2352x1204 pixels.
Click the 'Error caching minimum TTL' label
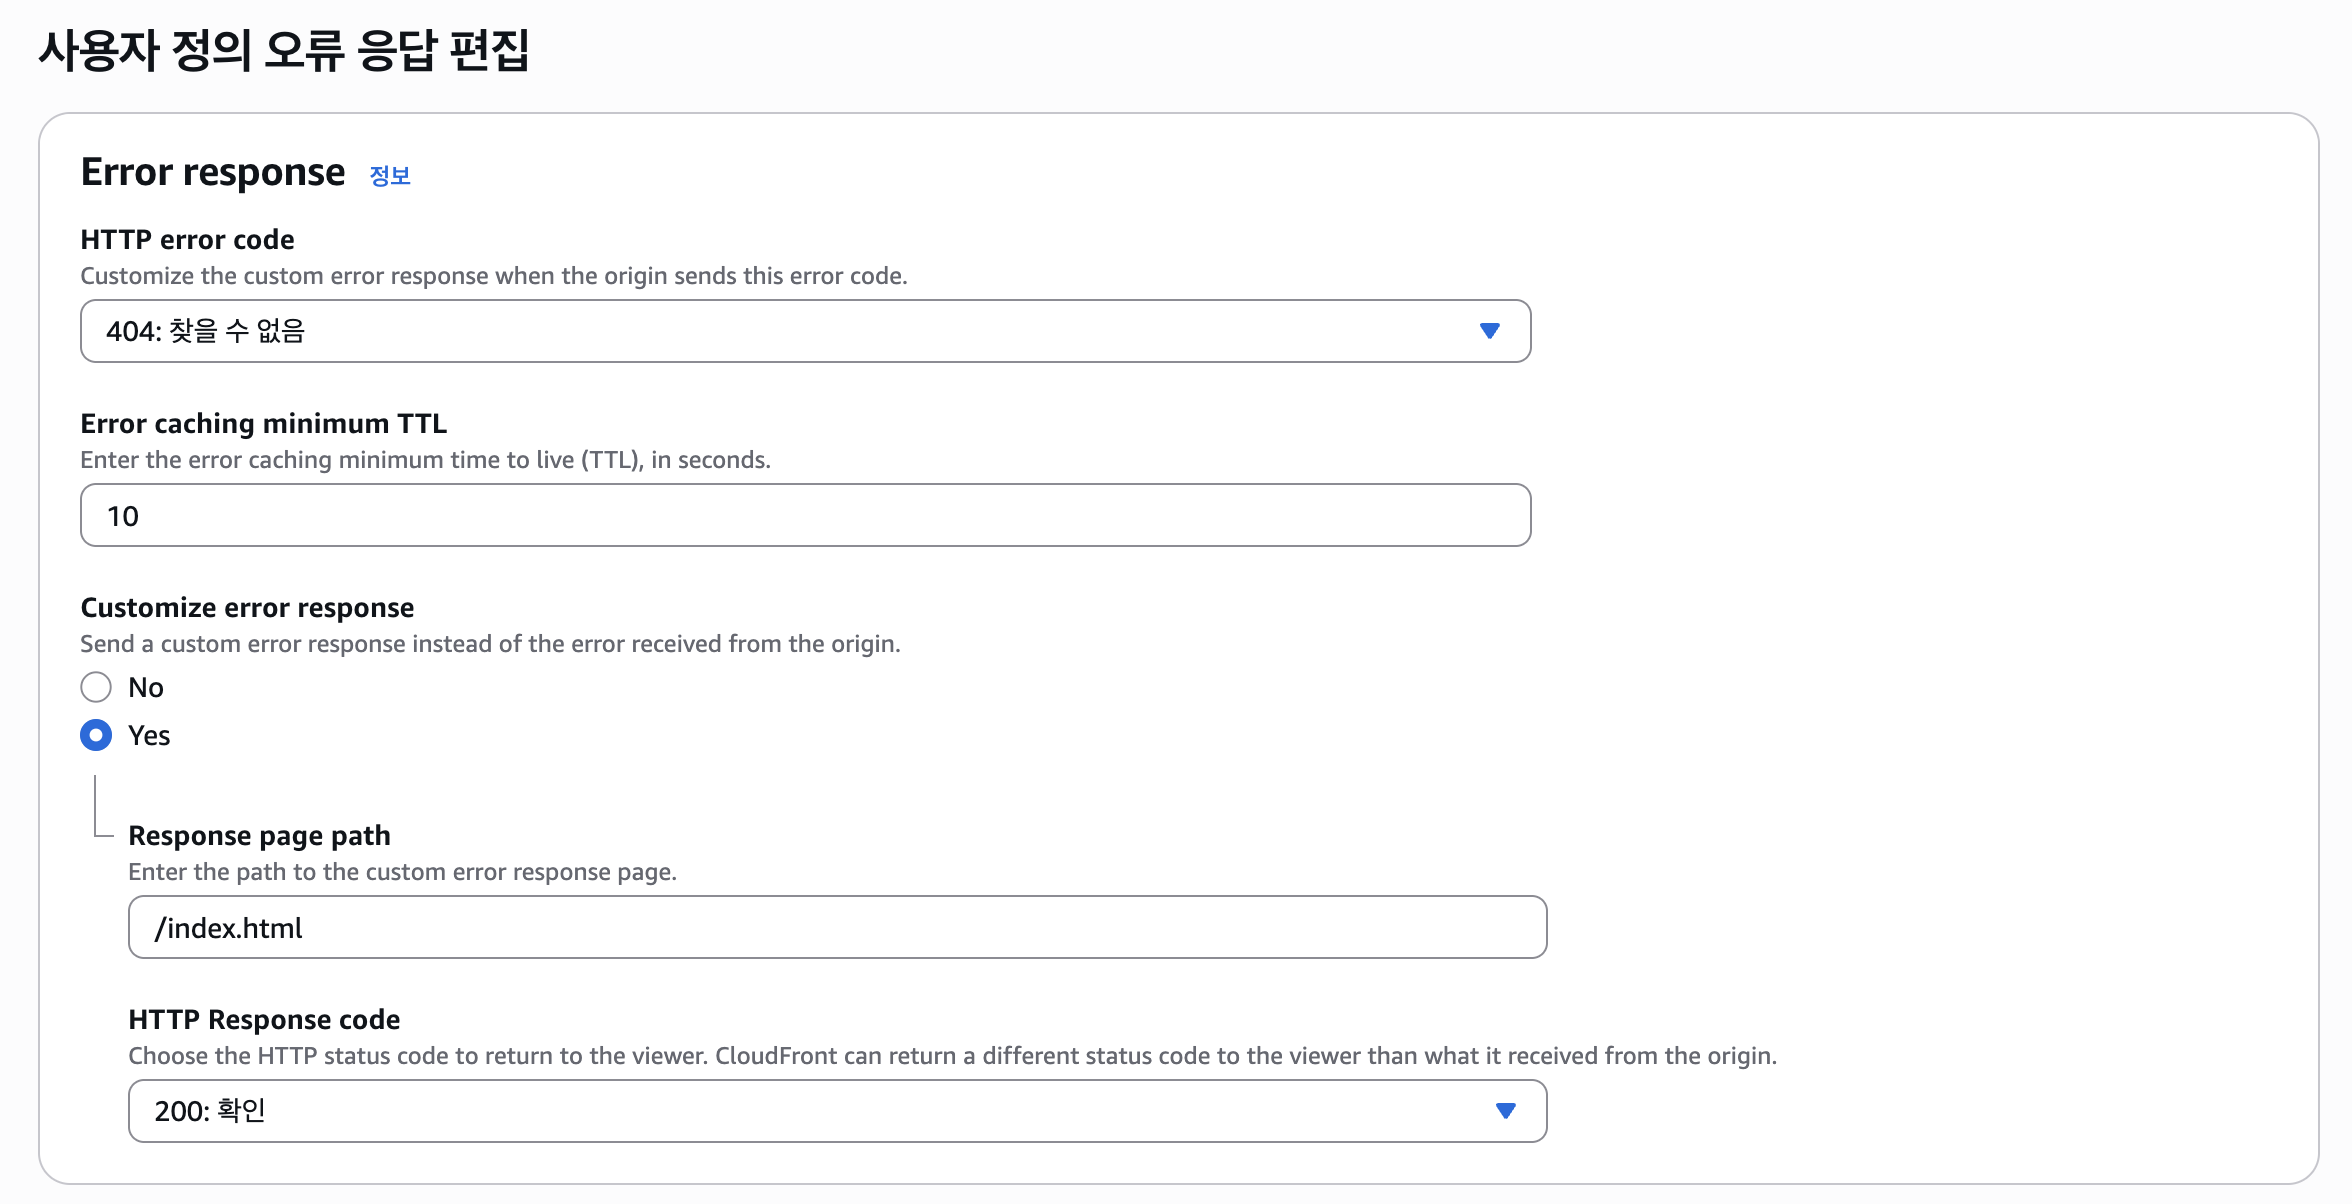263,424
